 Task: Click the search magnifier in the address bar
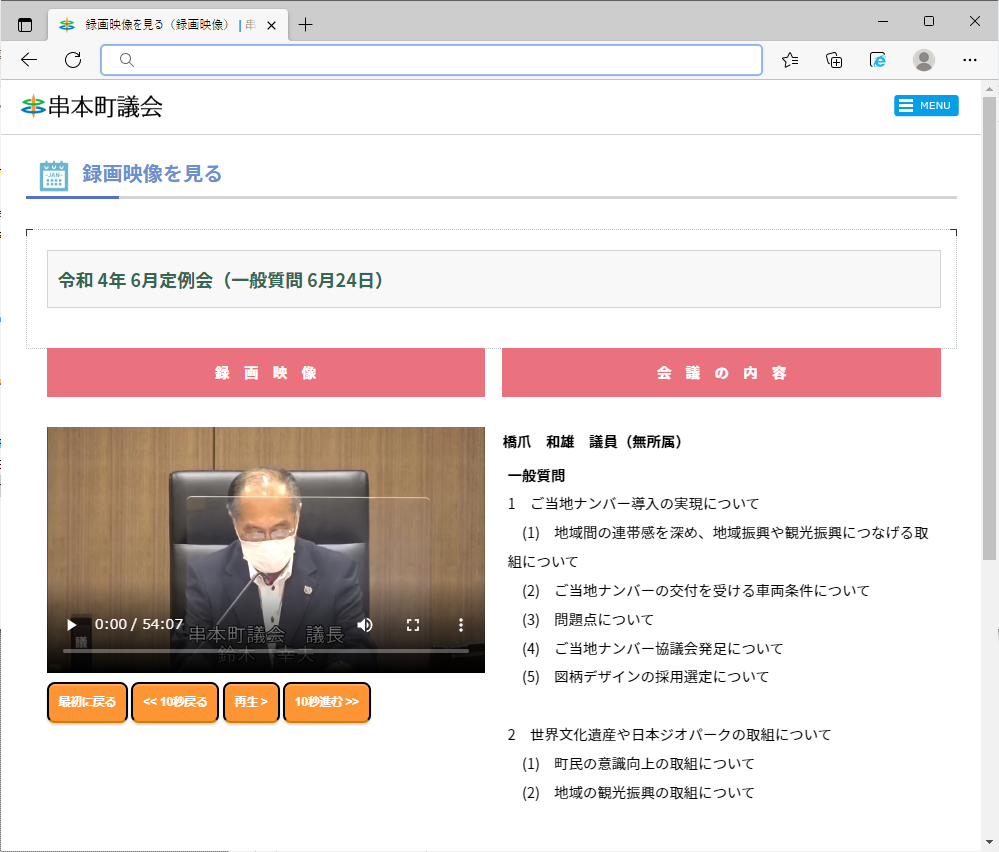pos(127,60)
